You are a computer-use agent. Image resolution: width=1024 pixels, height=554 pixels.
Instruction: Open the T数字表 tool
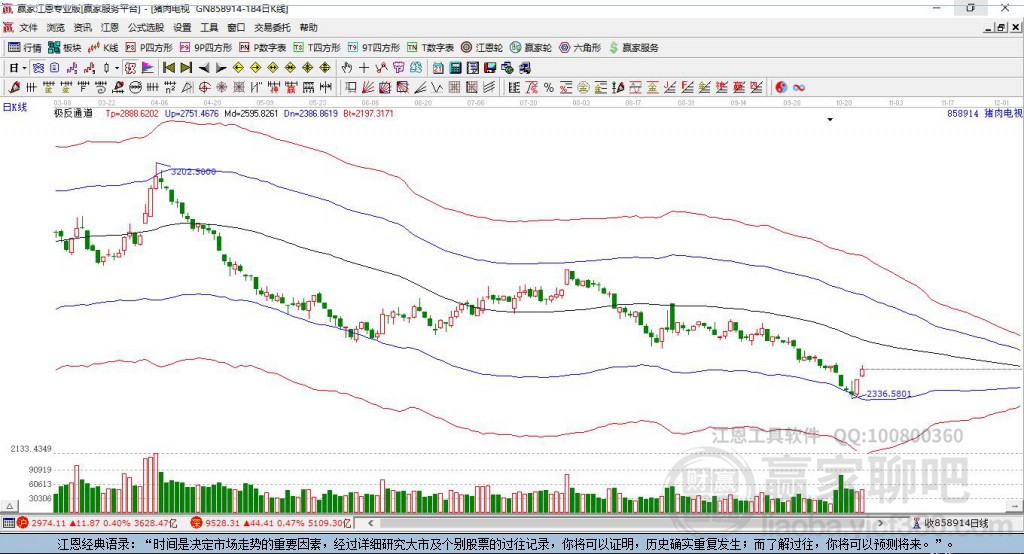point(430,48)
